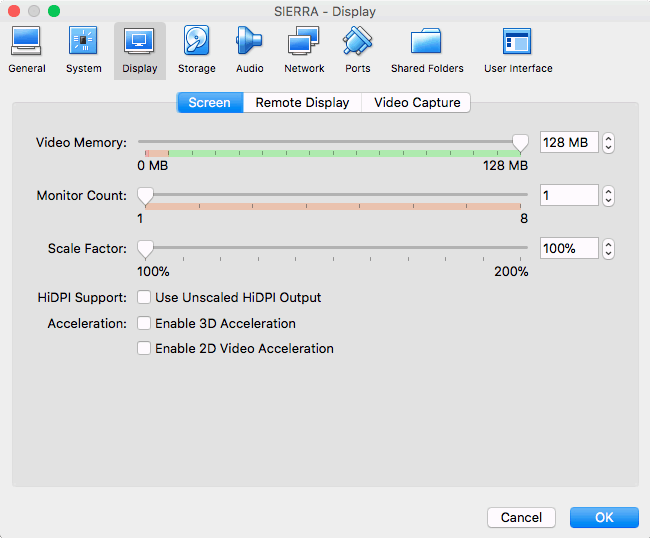Viewport: 650px width, 538px height.
Task: Click the green zoom window button
Action: [54, 11]
